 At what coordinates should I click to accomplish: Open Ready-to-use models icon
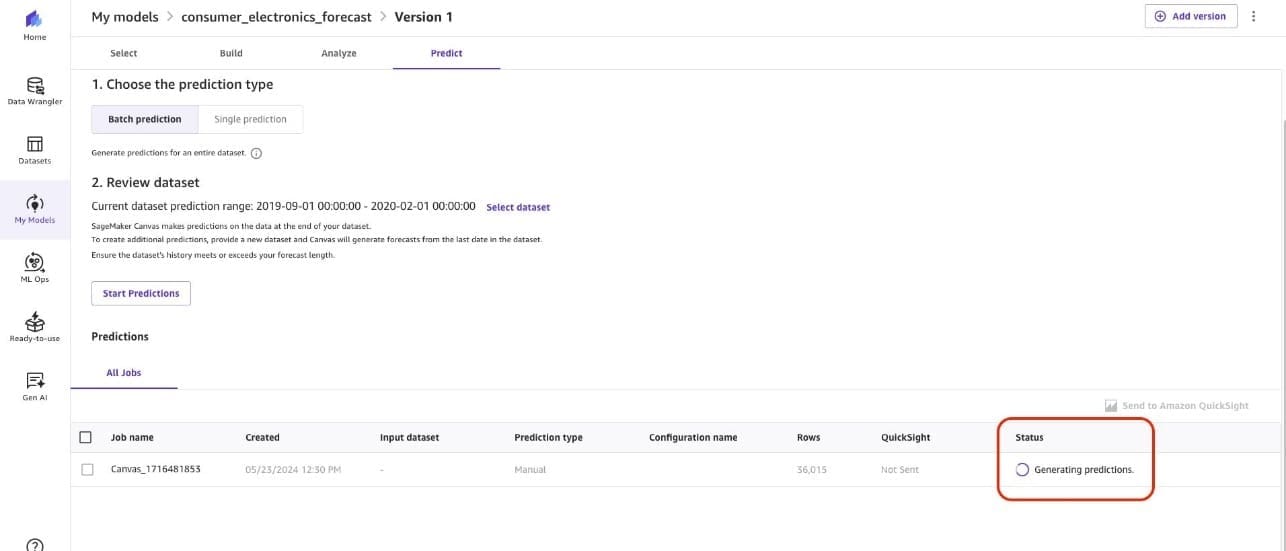tap(34, 322)
